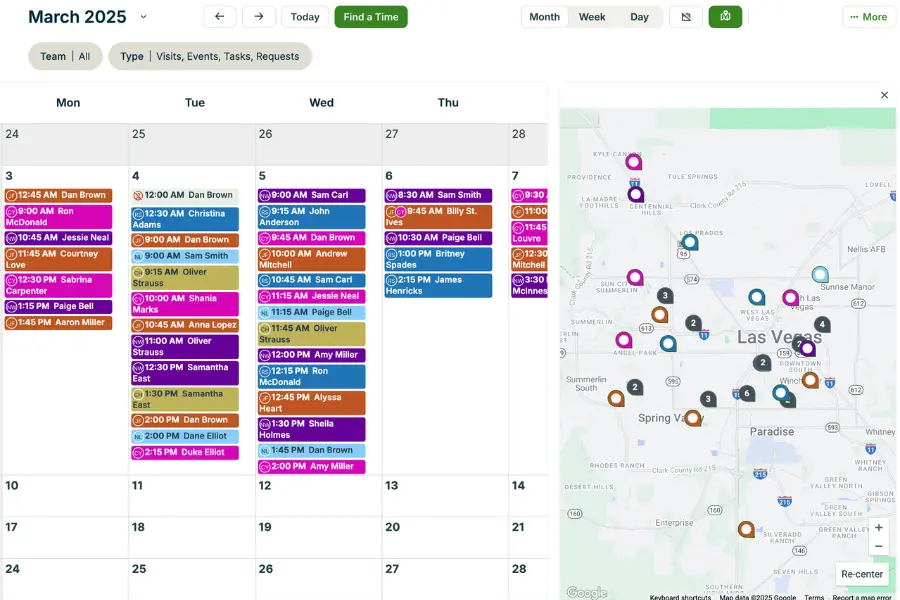900x600 pixels.
Task: Click the Find a Time button
Action: pos(371,17)
